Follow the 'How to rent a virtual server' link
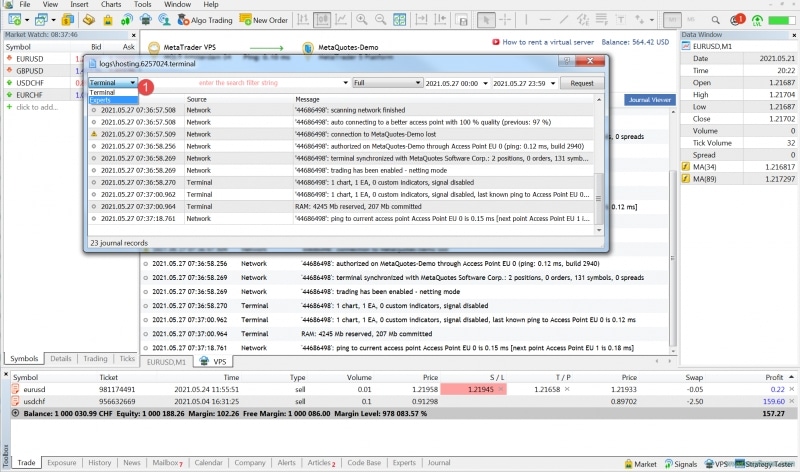The image size is (800, 472). point(547,42)
